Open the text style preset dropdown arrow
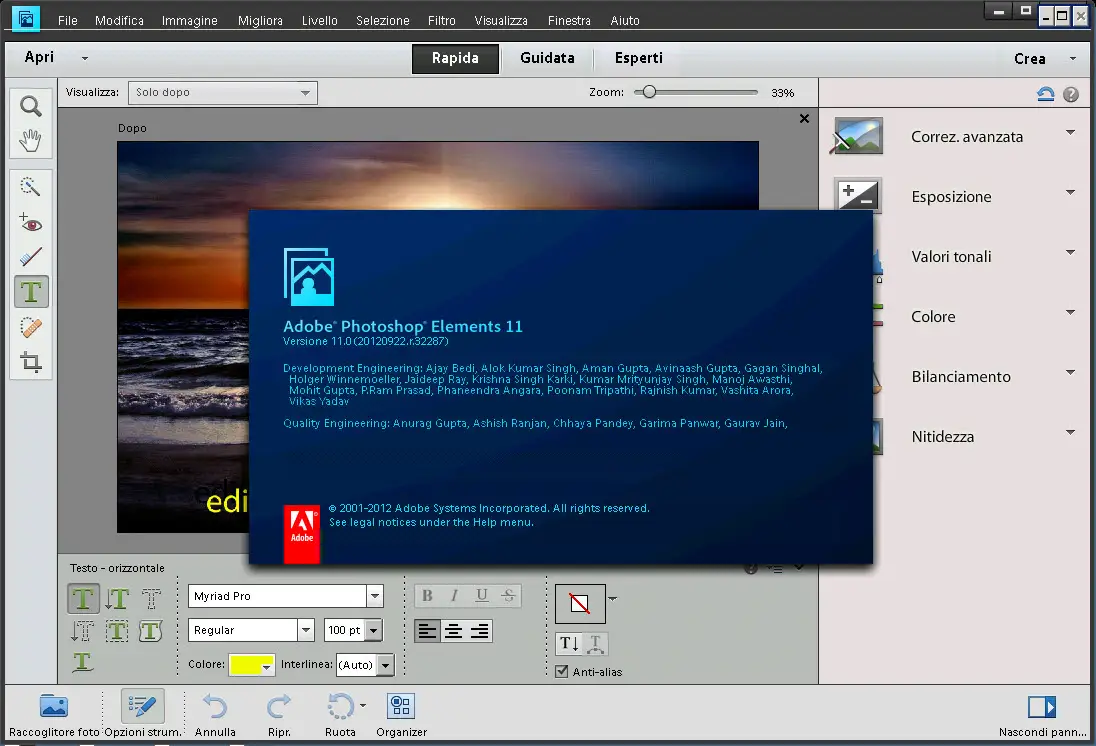The image size is (1096, 746). [613, 598]
